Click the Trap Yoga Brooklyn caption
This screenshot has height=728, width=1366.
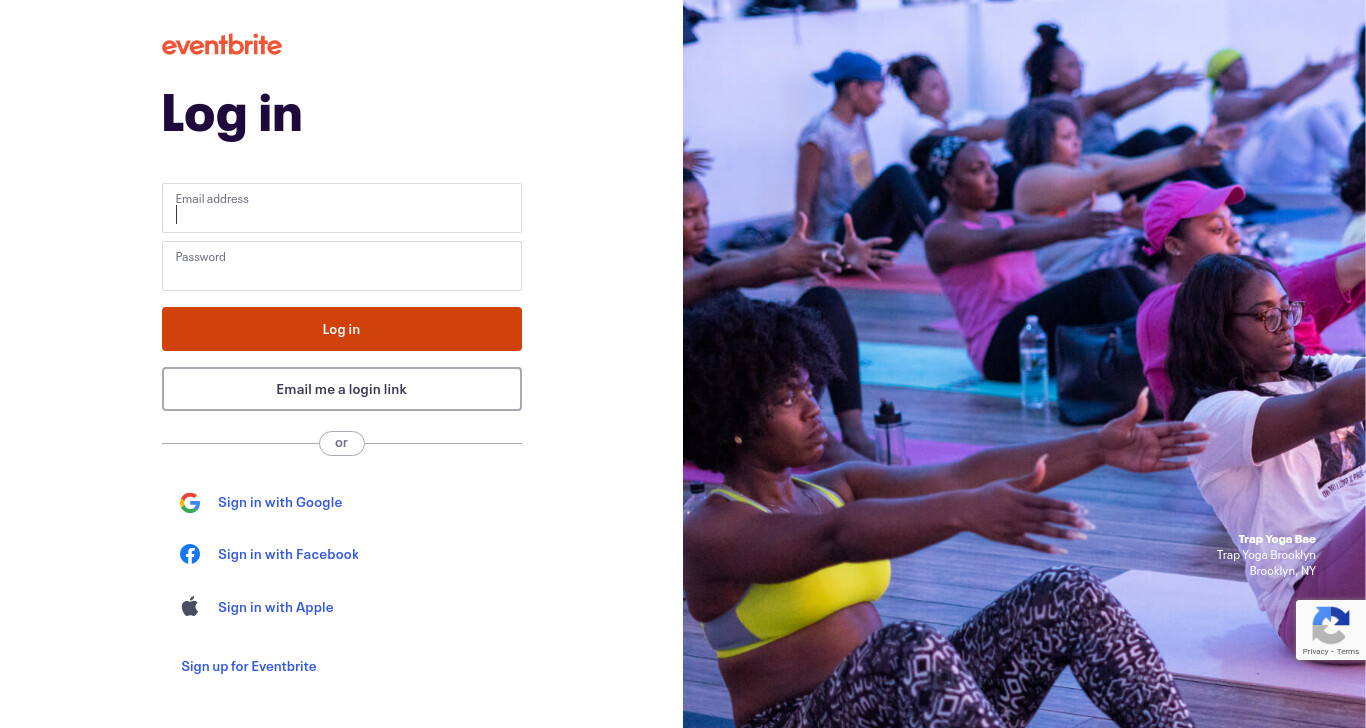[x=1266, y=555]
